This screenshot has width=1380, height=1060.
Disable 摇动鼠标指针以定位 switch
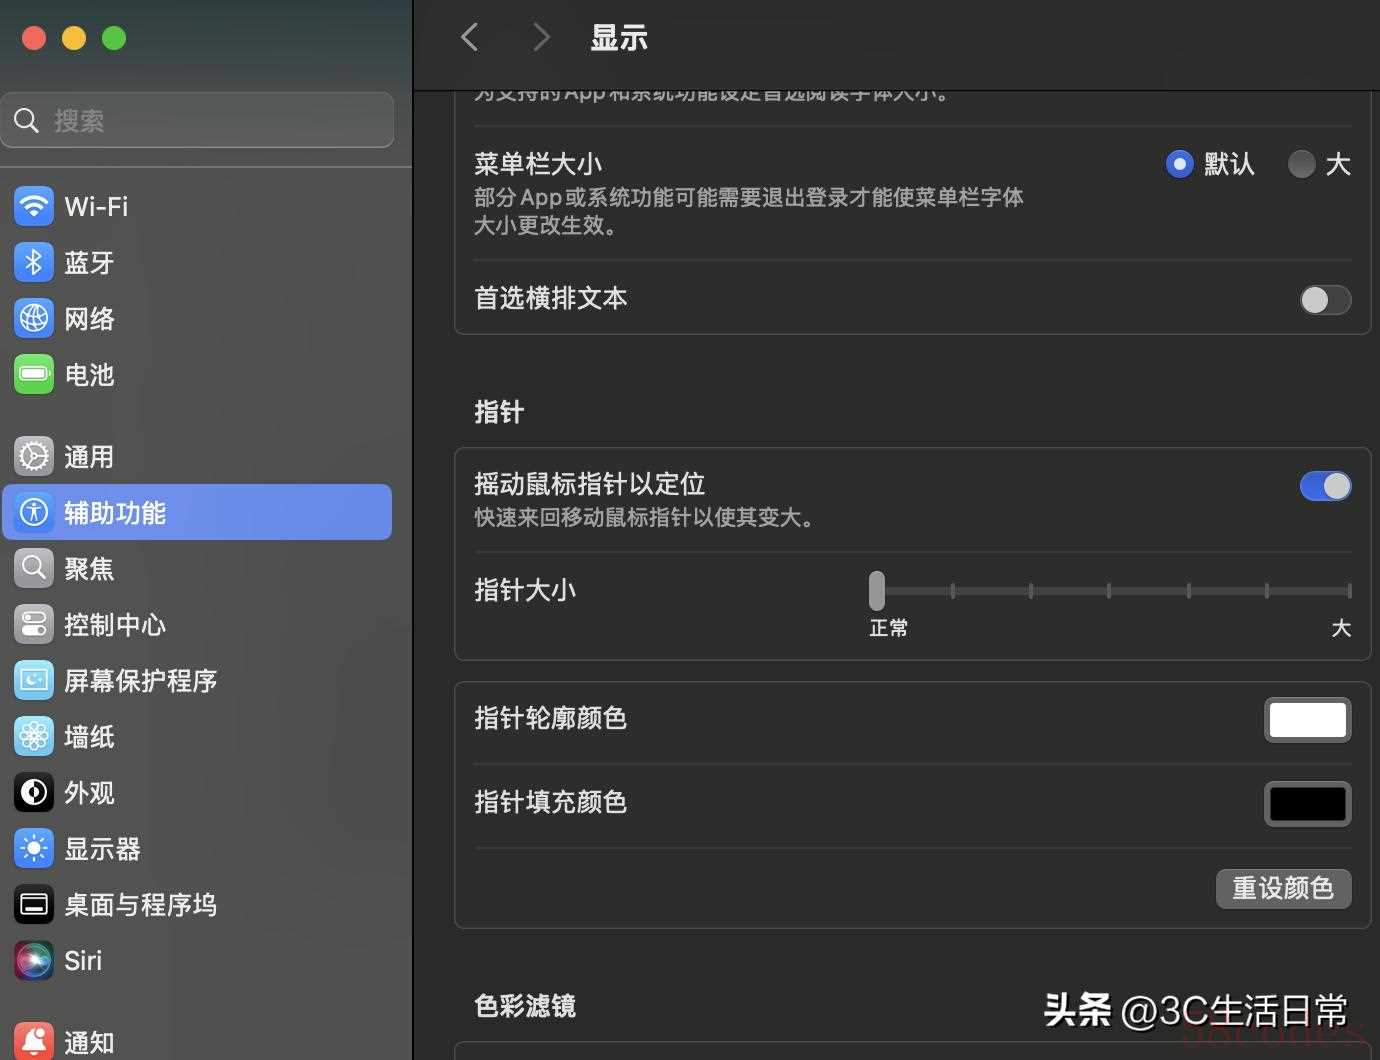pyautogui.click(x=1325, y=486)
